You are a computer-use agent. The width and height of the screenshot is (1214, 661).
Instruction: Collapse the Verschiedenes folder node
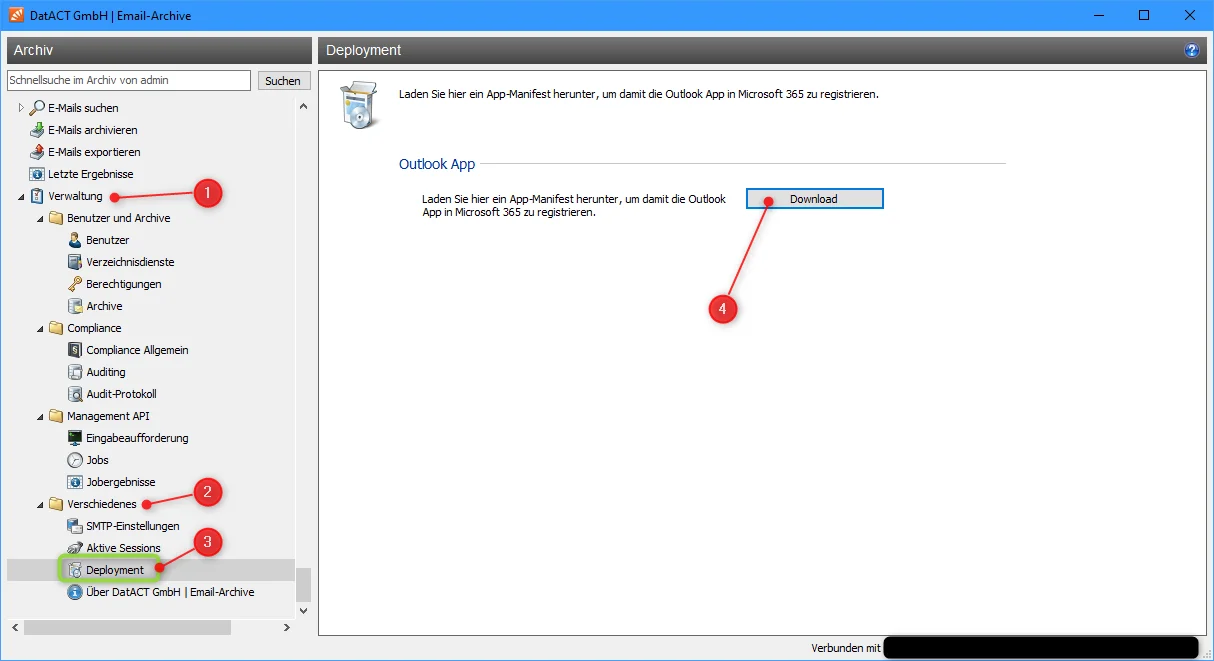(40, 505)
